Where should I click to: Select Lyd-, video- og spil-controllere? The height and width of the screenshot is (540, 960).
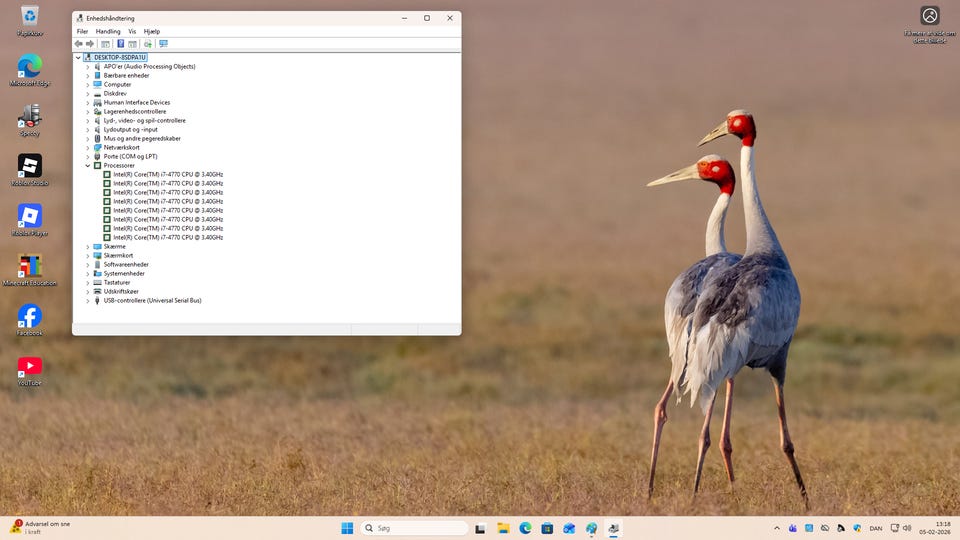[x=144, y=121]
